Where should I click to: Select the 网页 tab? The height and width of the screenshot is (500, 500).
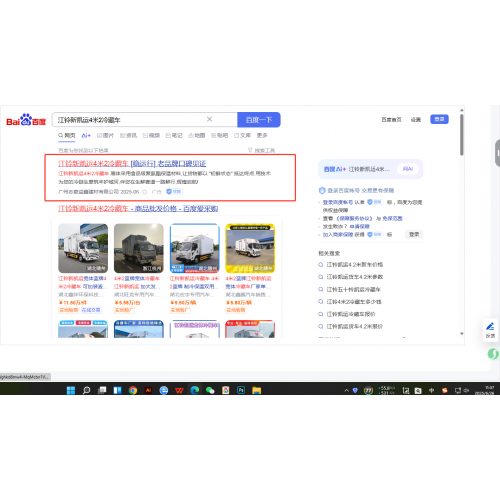click(67, 135)
